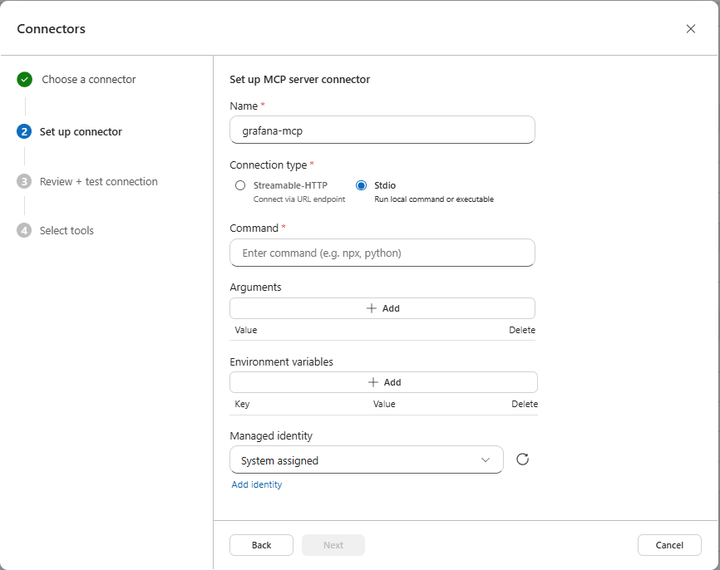Open the Managed identity dropdown
This screenshot has height=570, width=720.
[x=366, y=460]
